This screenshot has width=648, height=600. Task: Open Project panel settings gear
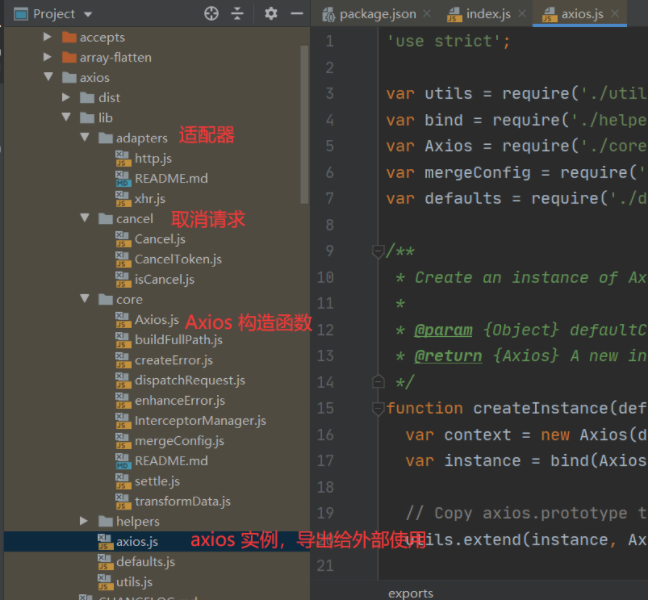tap(271, 14)
